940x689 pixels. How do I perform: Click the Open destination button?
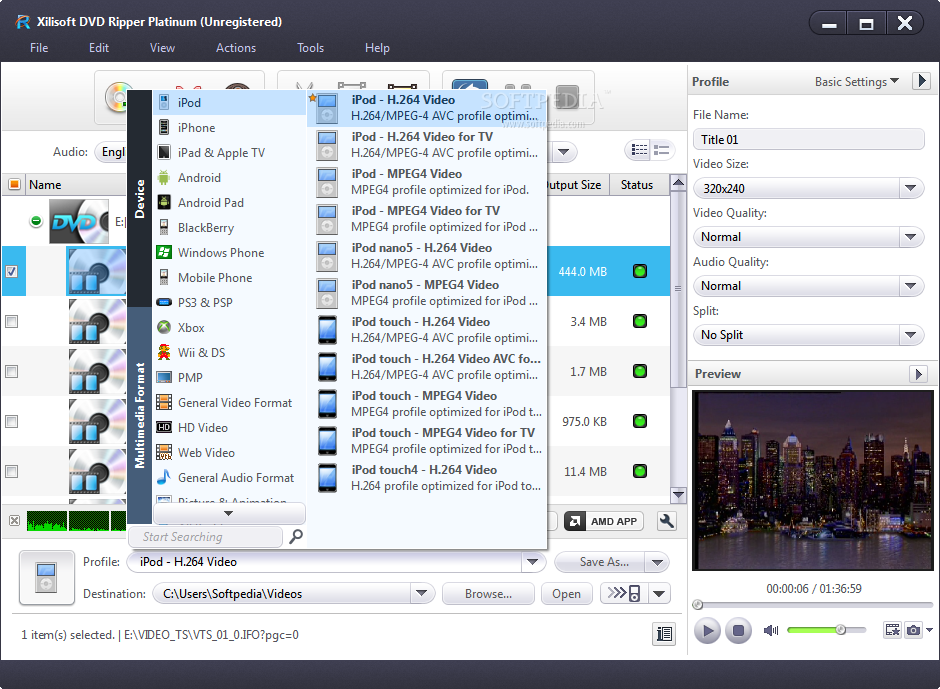coord(567,594)
